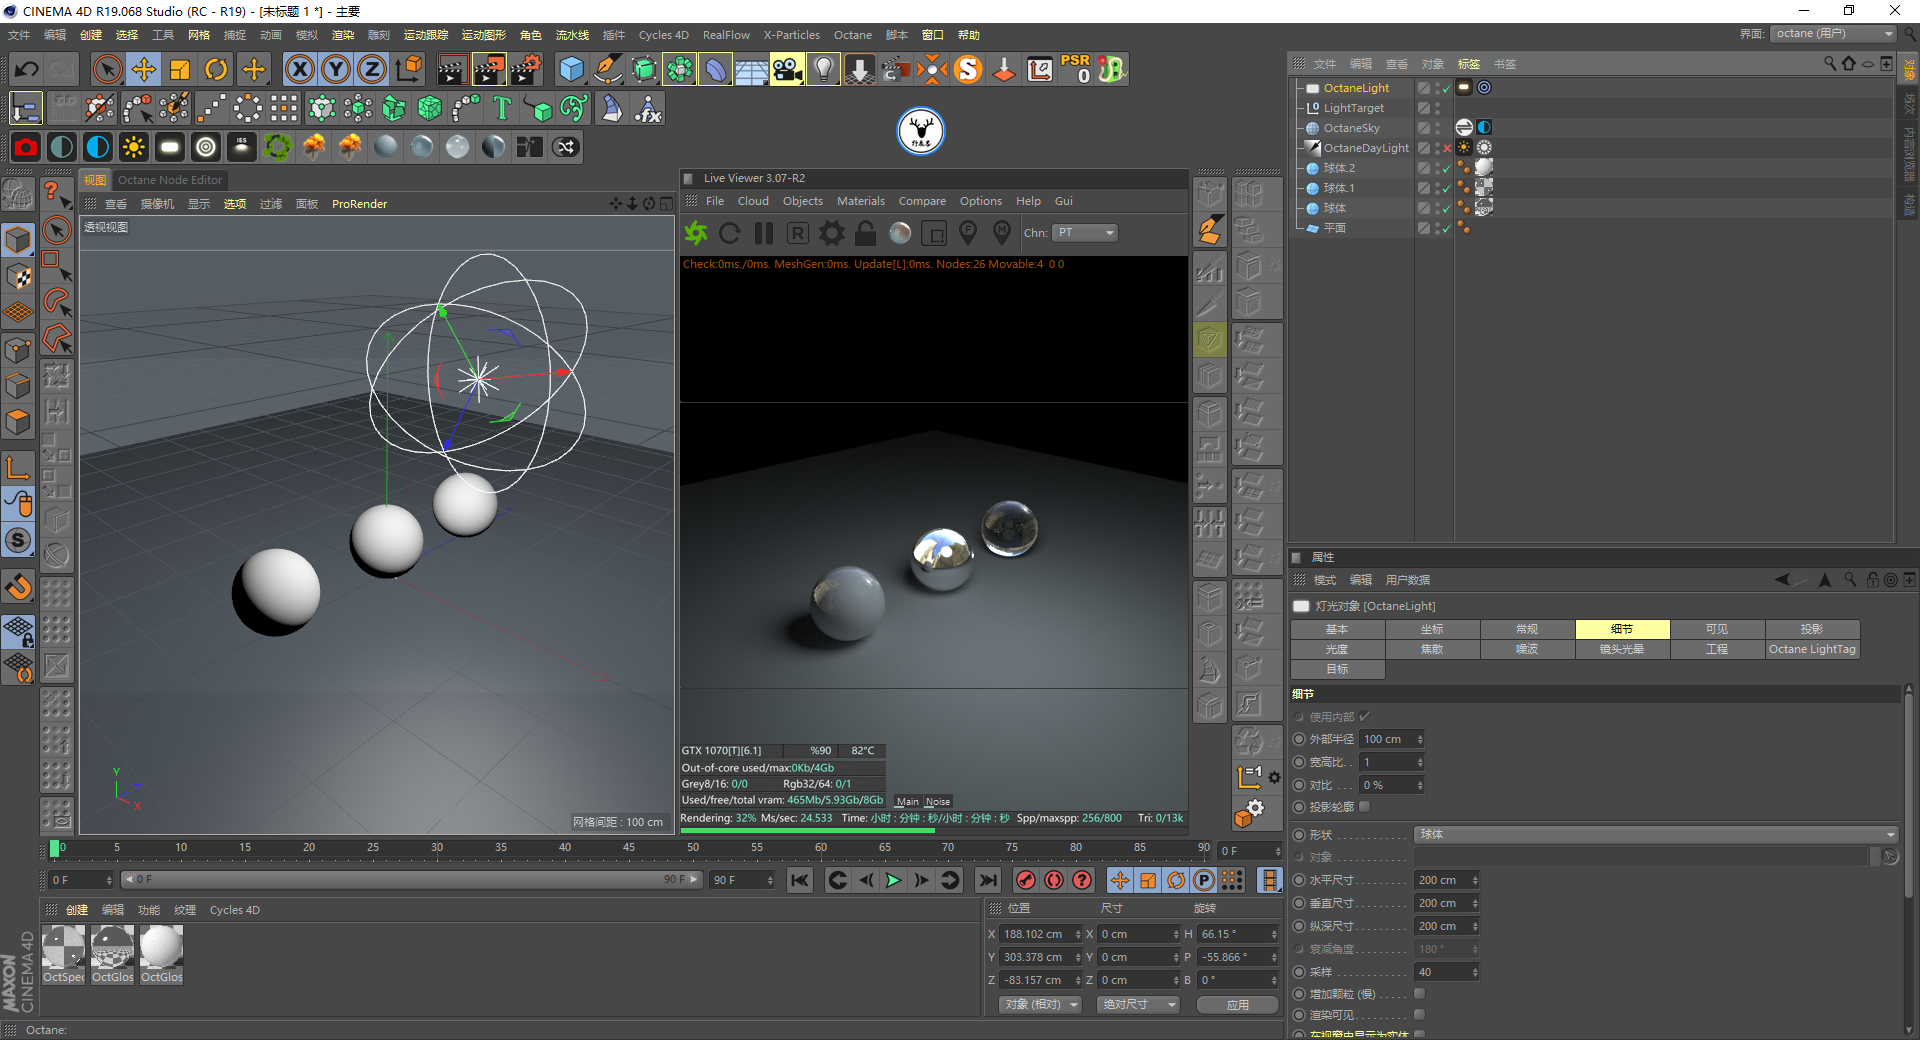1920x1040 pixels.
Task: Toggle the X axis lock icon
Action: [x=299, y=69]
